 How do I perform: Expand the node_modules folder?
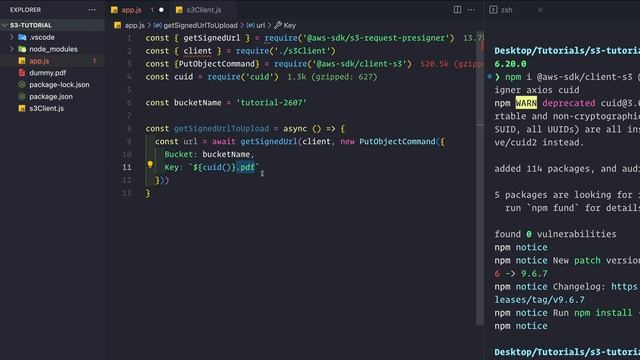pos(11,49)
